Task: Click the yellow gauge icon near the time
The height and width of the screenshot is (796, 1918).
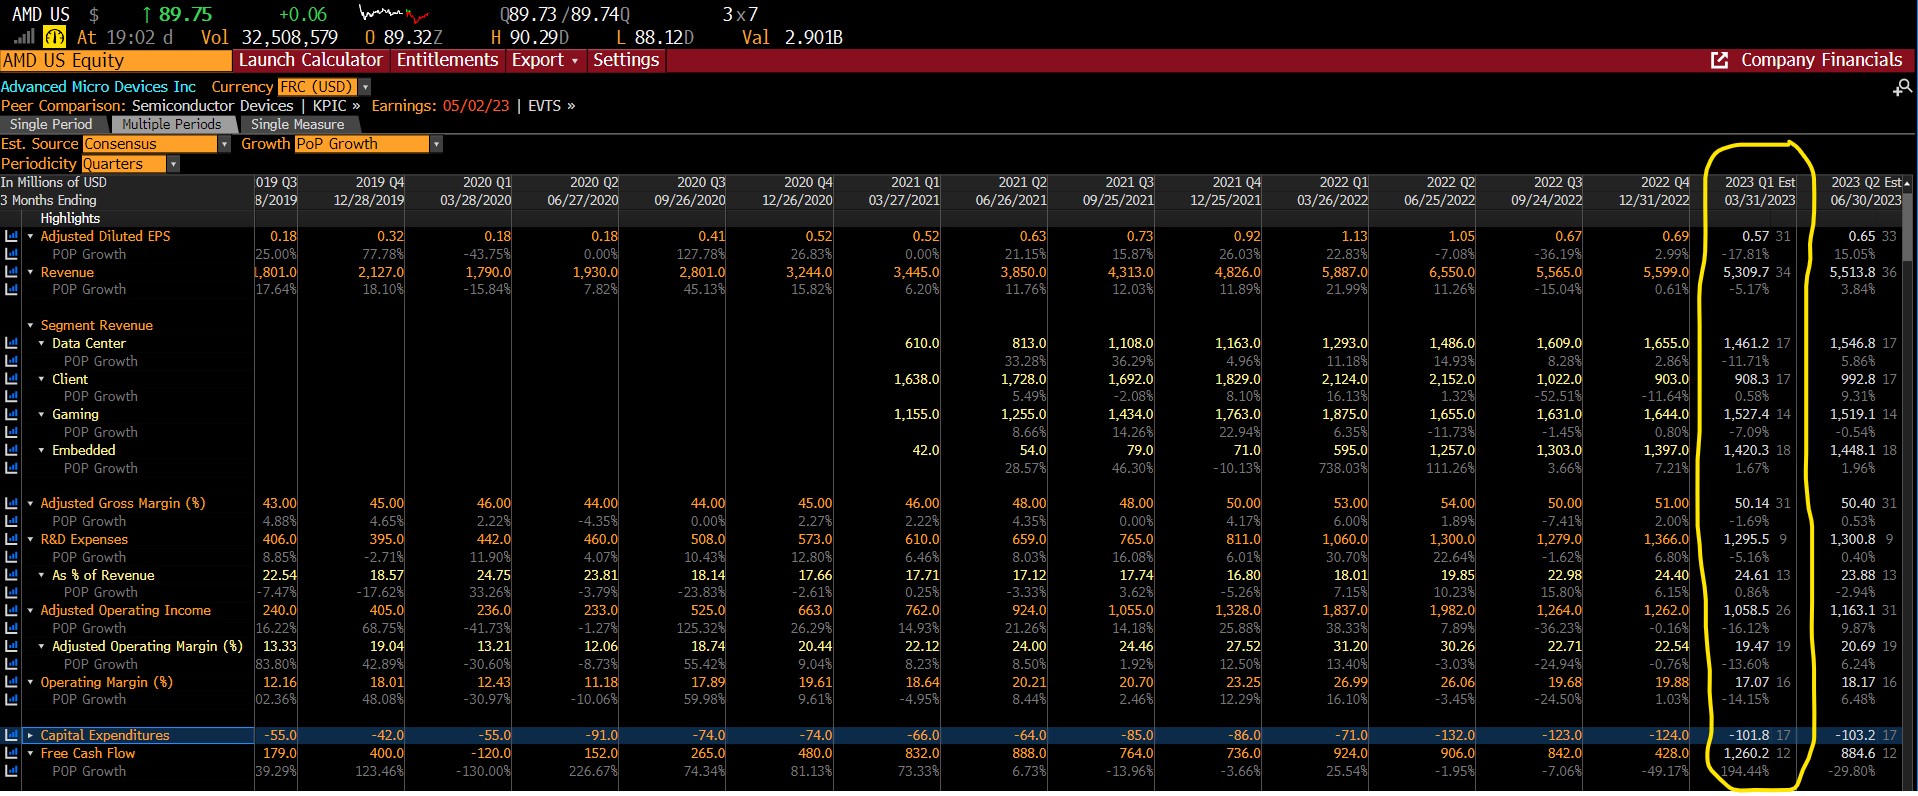Action: [x=54, y=38]
